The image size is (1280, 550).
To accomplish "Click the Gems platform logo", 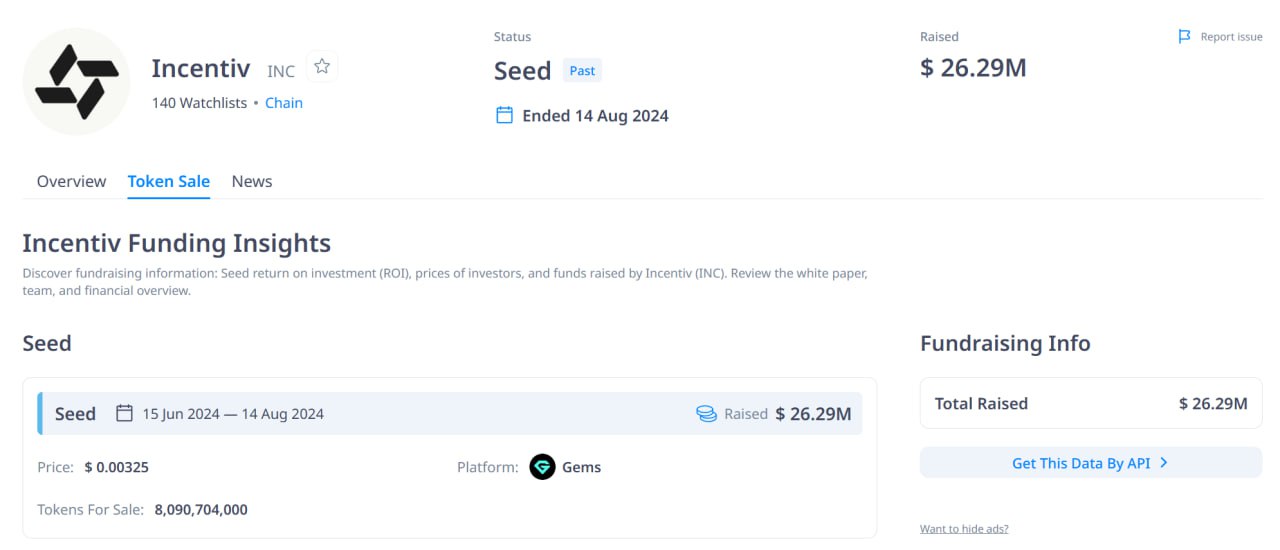I will pos(542,467).
